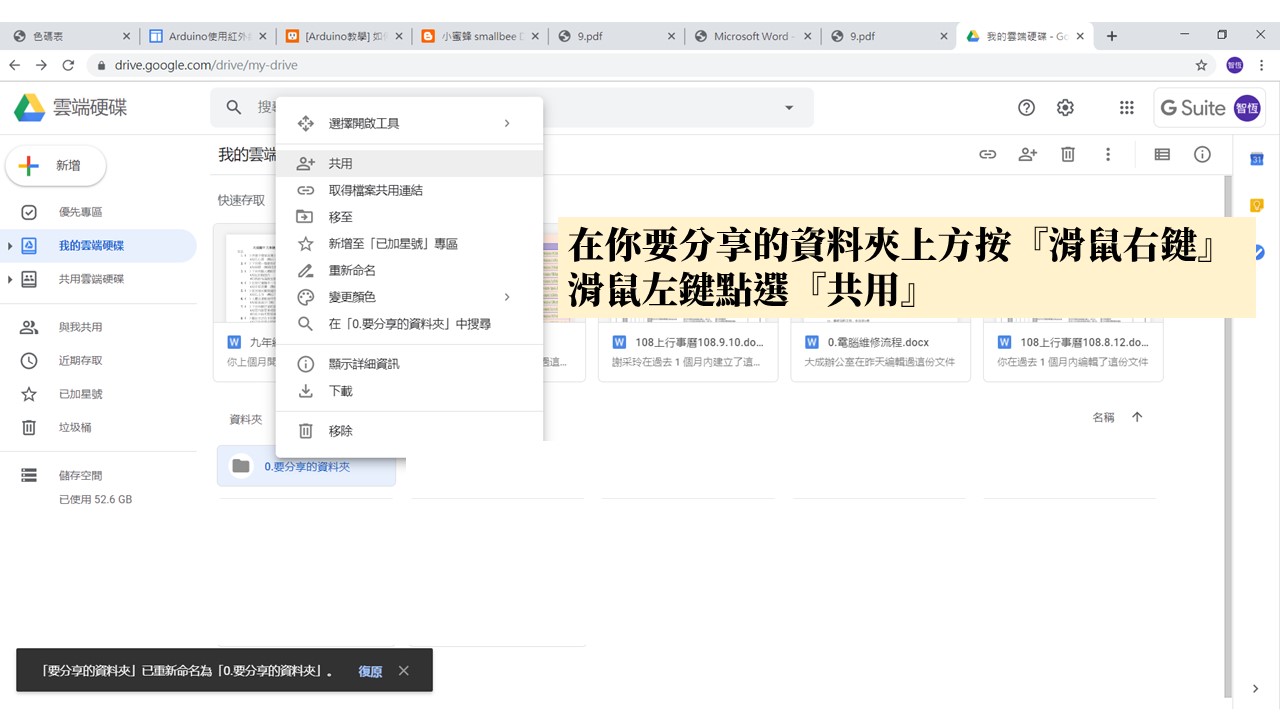Click the Chrome profile avatar
1280x720 pixels.
click(x=1235, y=65)
